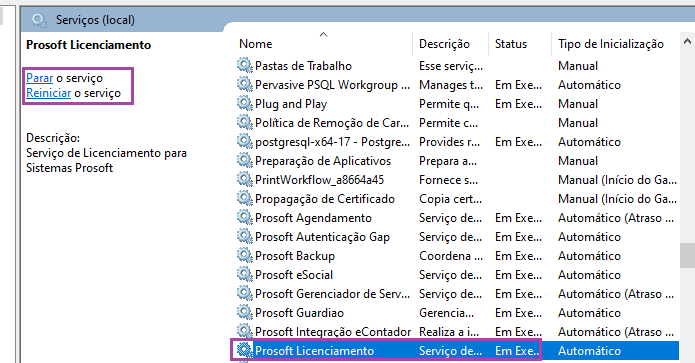Click the gear icon of Plug and Play
This screenshot has height=363, width=695.
click(245, 104)
